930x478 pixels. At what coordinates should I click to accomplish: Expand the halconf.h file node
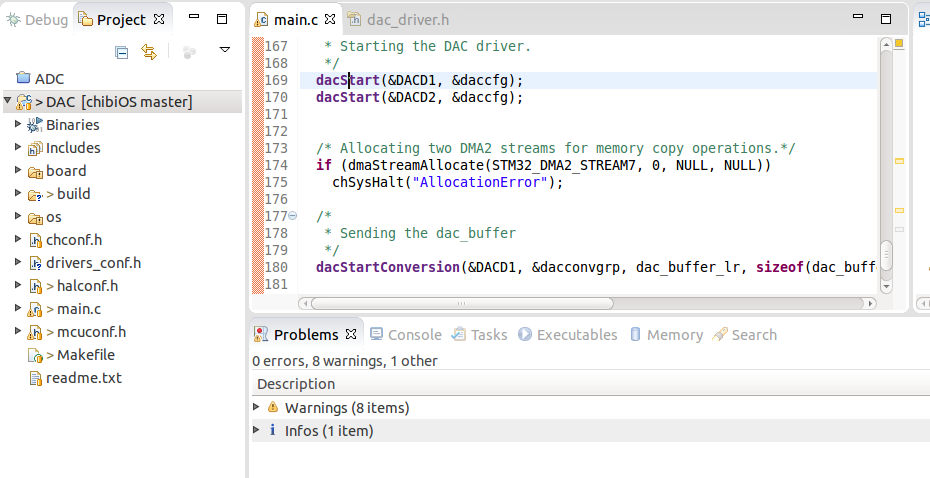[18, 285]
